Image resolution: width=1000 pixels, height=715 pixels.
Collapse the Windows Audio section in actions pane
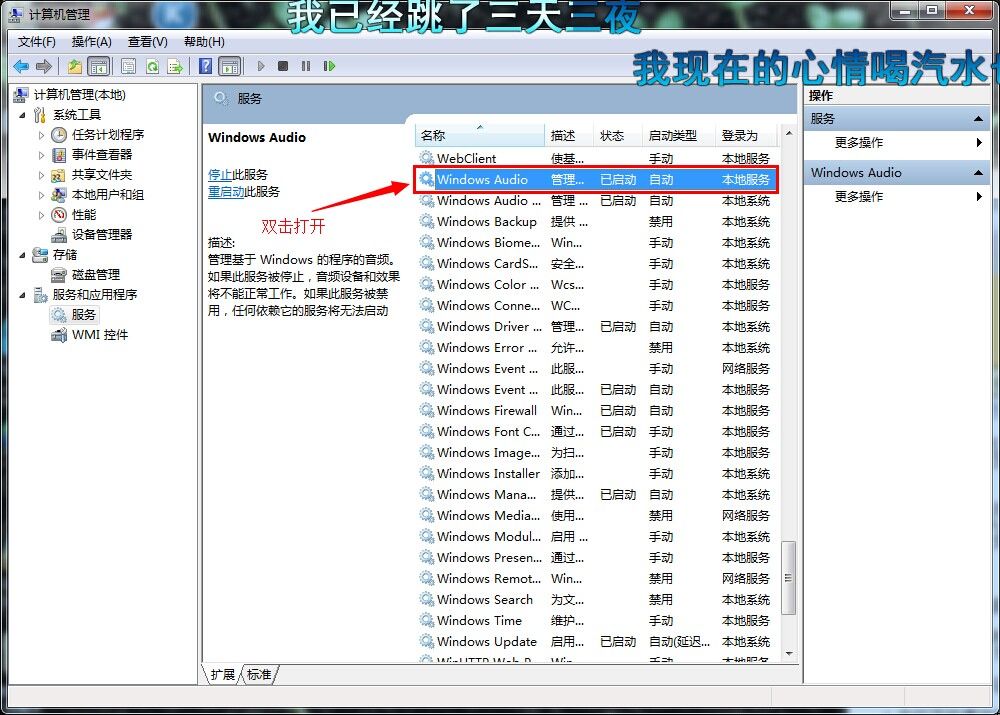pos(980,173)
